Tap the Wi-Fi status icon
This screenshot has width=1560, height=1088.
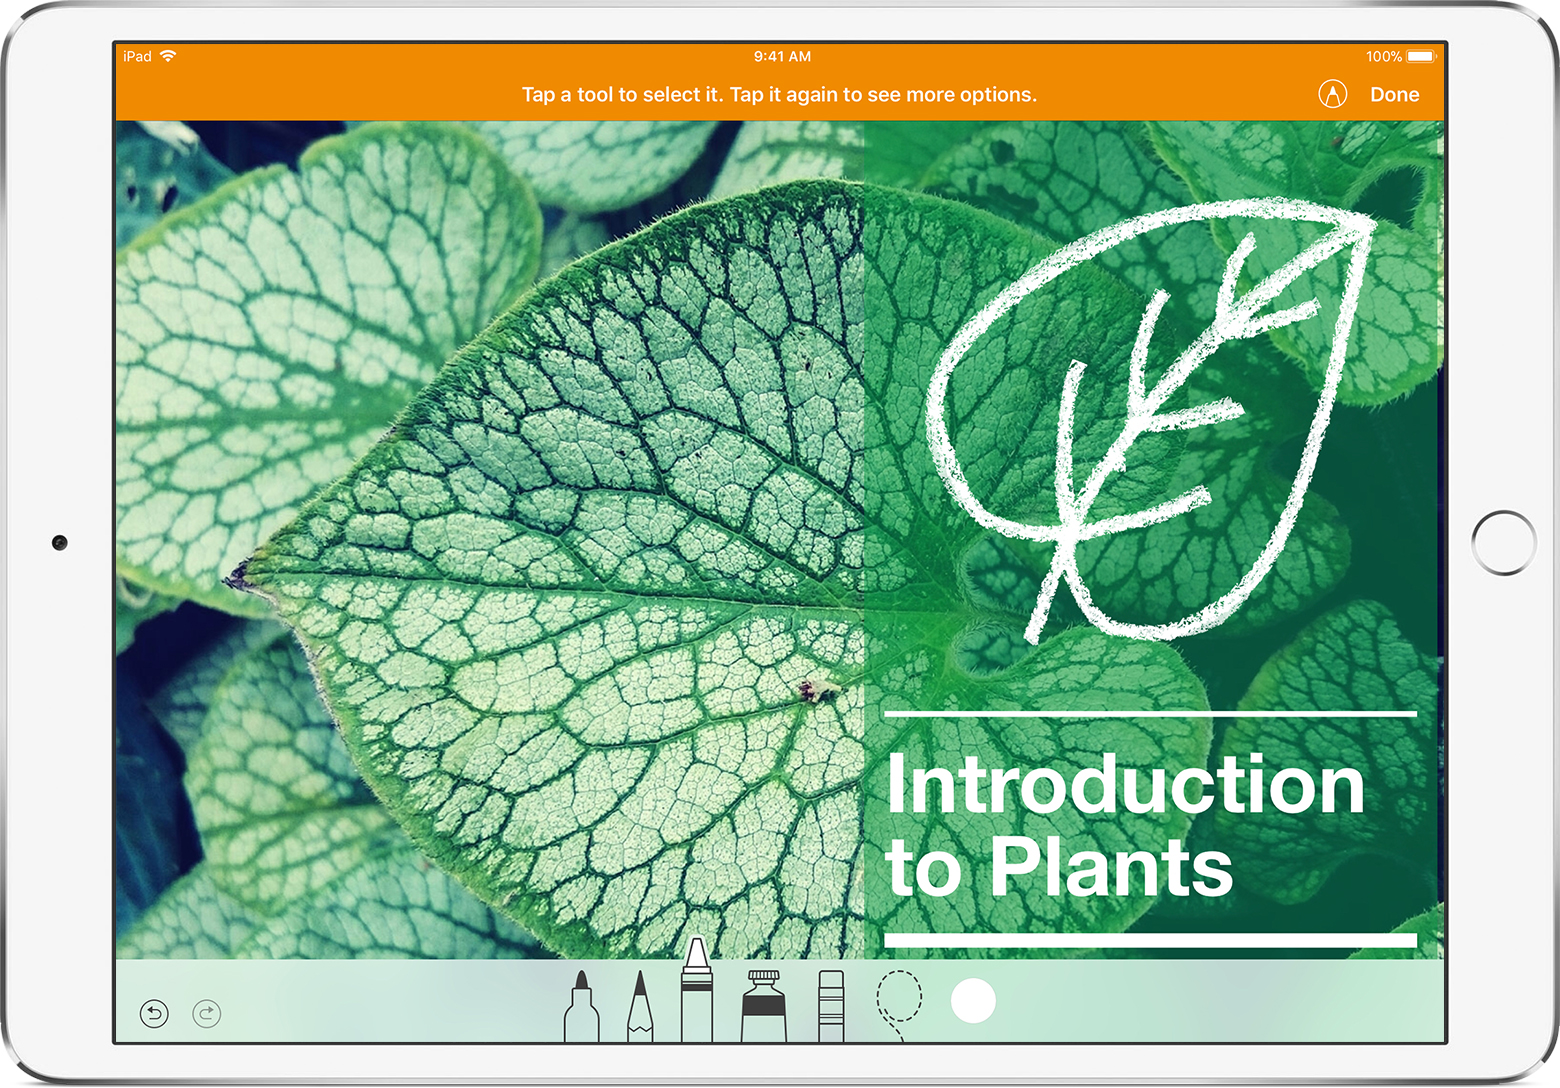tap(168, 56)
